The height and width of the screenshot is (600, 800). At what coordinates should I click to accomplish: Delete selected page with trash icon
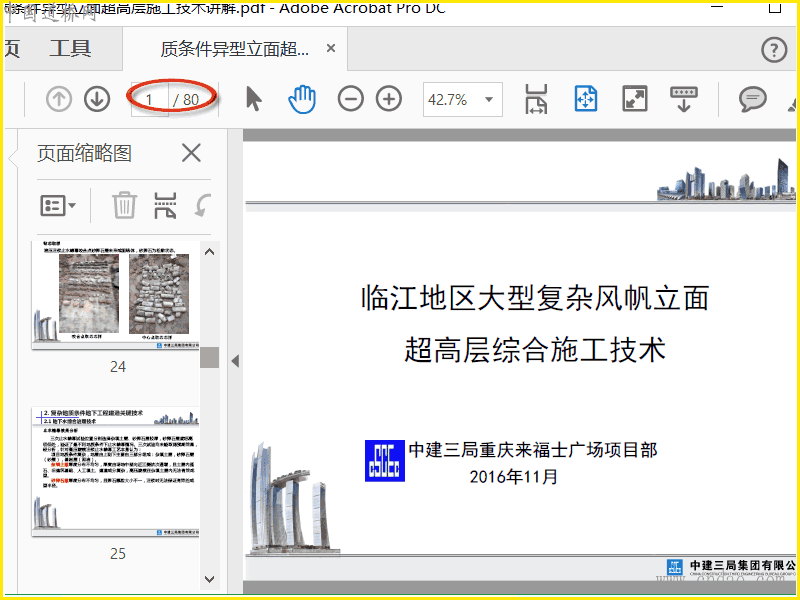(124, 205)
